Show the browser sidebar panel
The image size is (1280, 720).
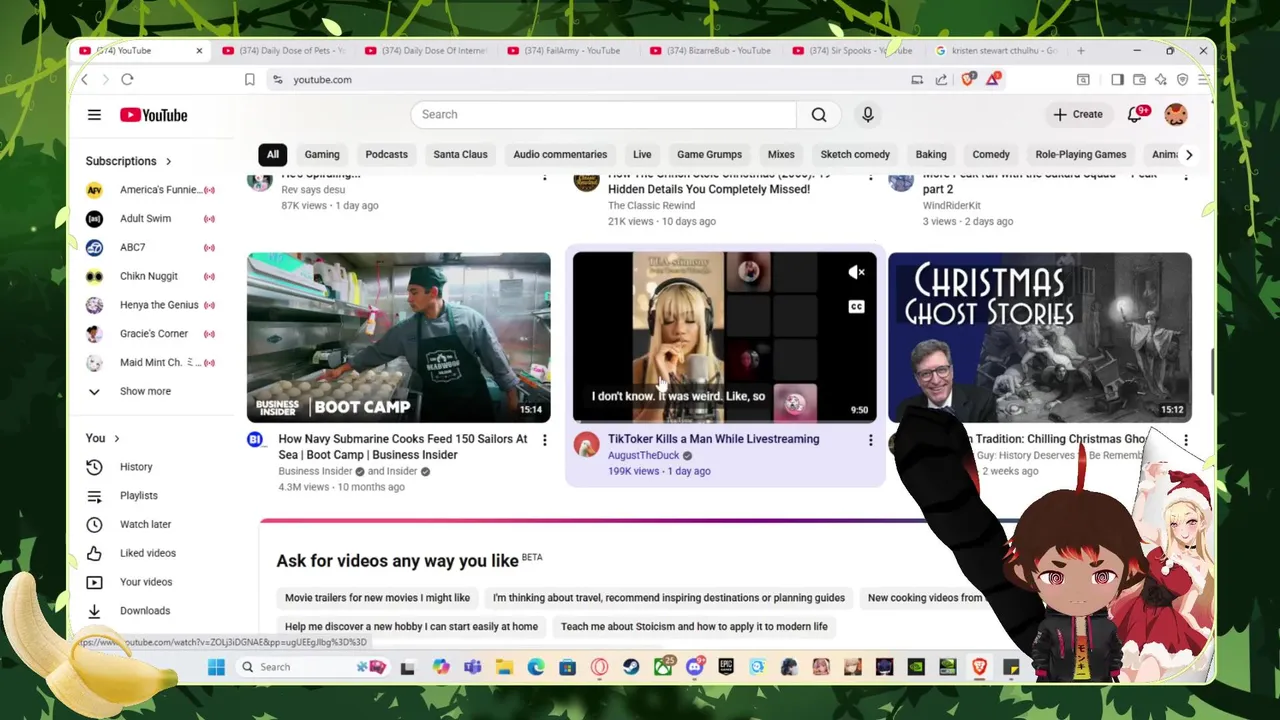point(1117,80)
